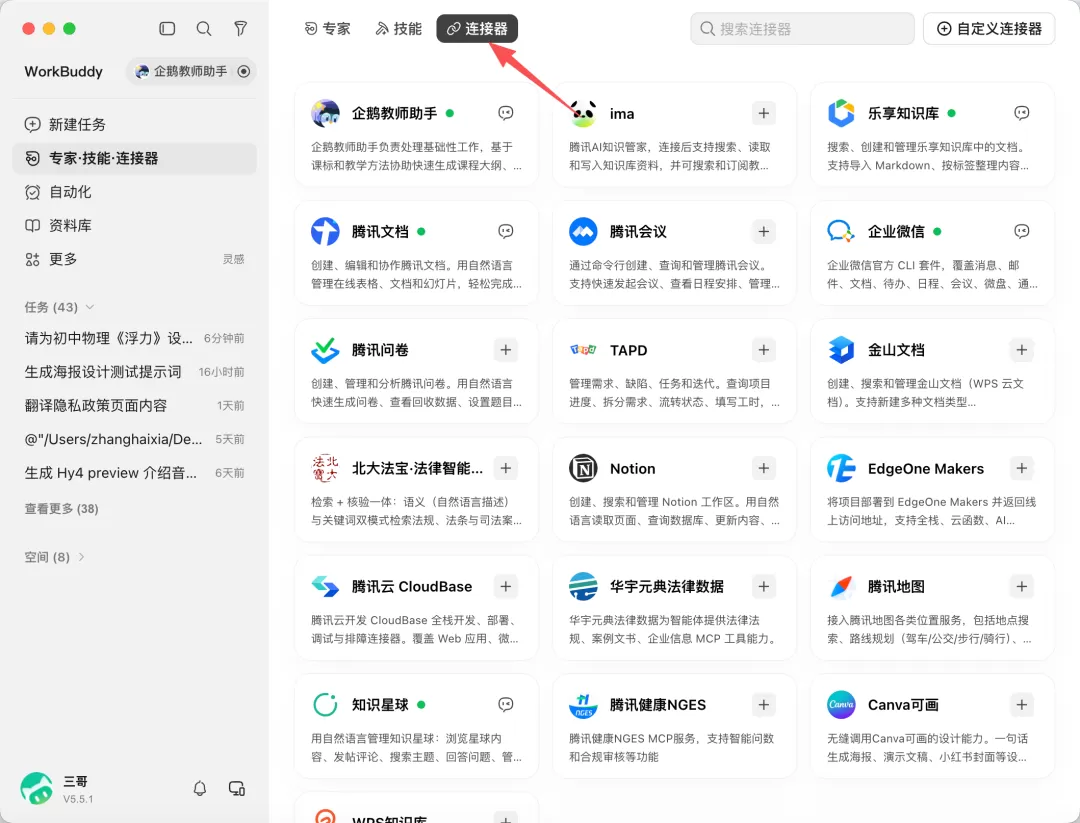
Task: Open 专家·技能·连接器 sidebar item
Action: point(134,158)
